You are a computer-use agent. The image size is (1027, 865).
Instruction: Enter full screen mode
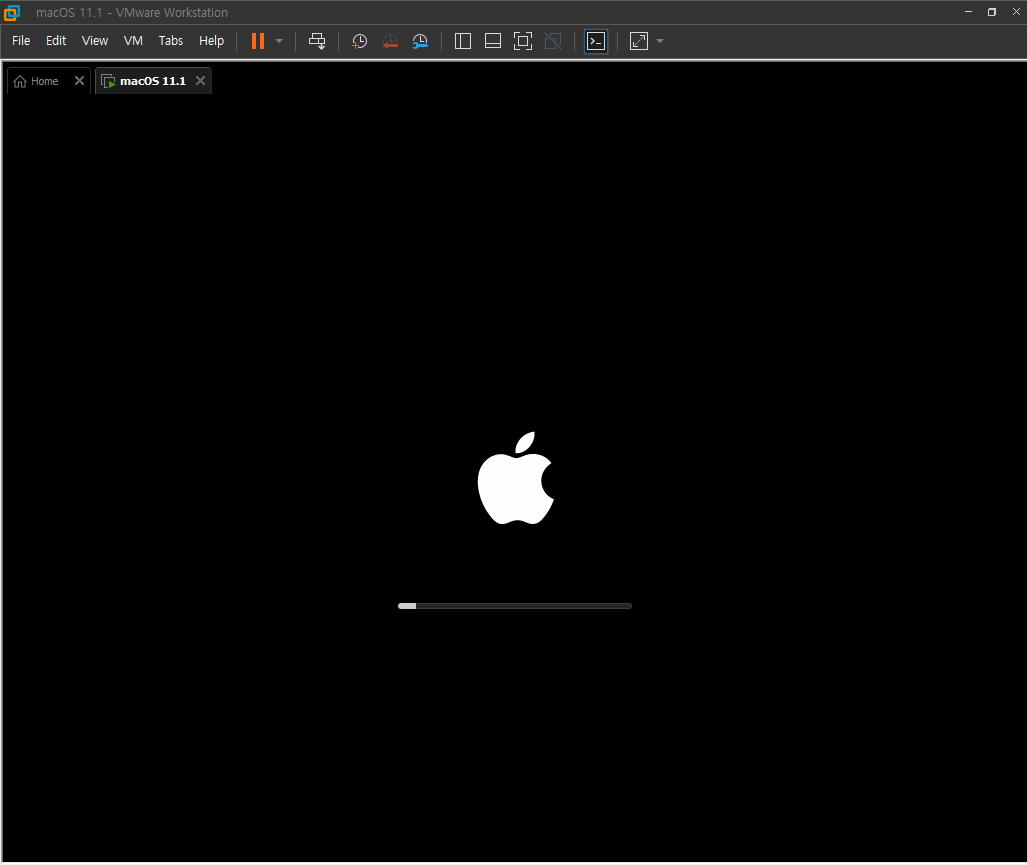click(x=523, y=41)
